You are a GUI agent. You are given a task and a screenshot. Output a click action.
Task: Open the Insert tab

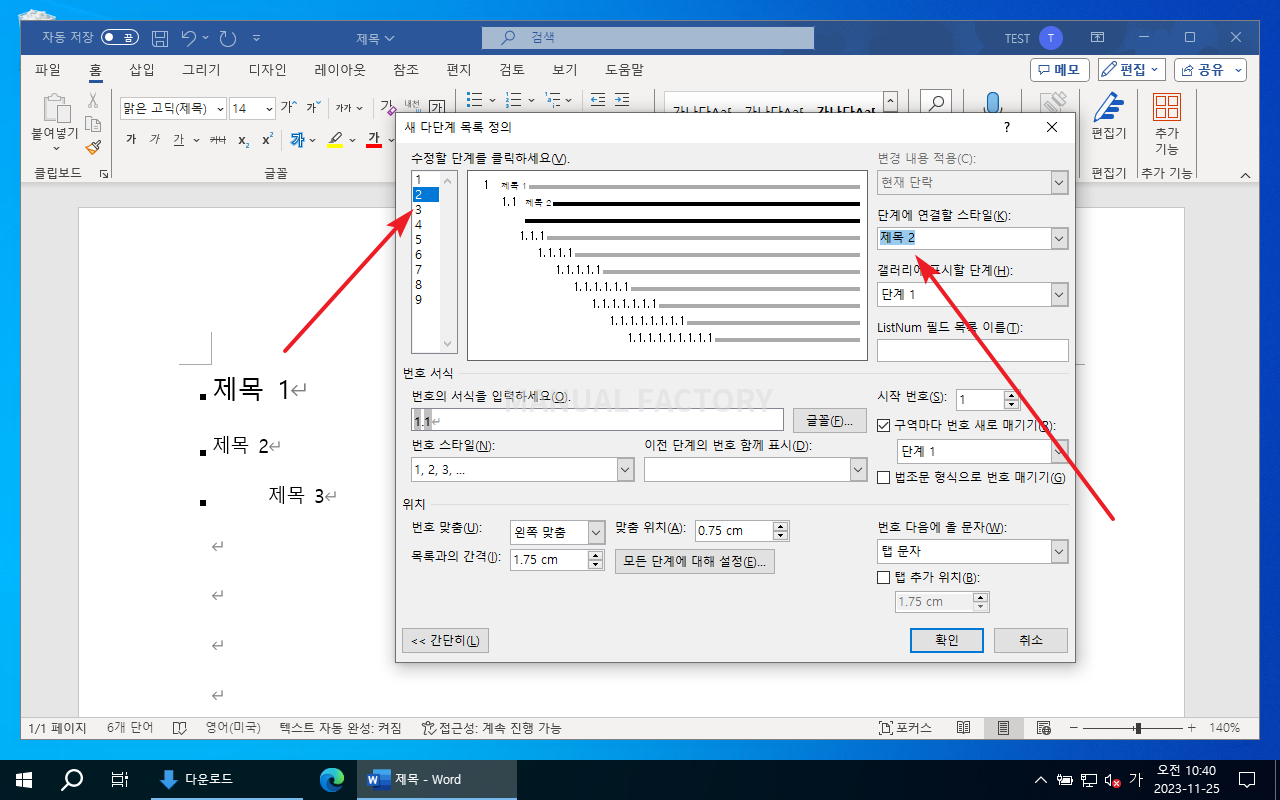142,70
